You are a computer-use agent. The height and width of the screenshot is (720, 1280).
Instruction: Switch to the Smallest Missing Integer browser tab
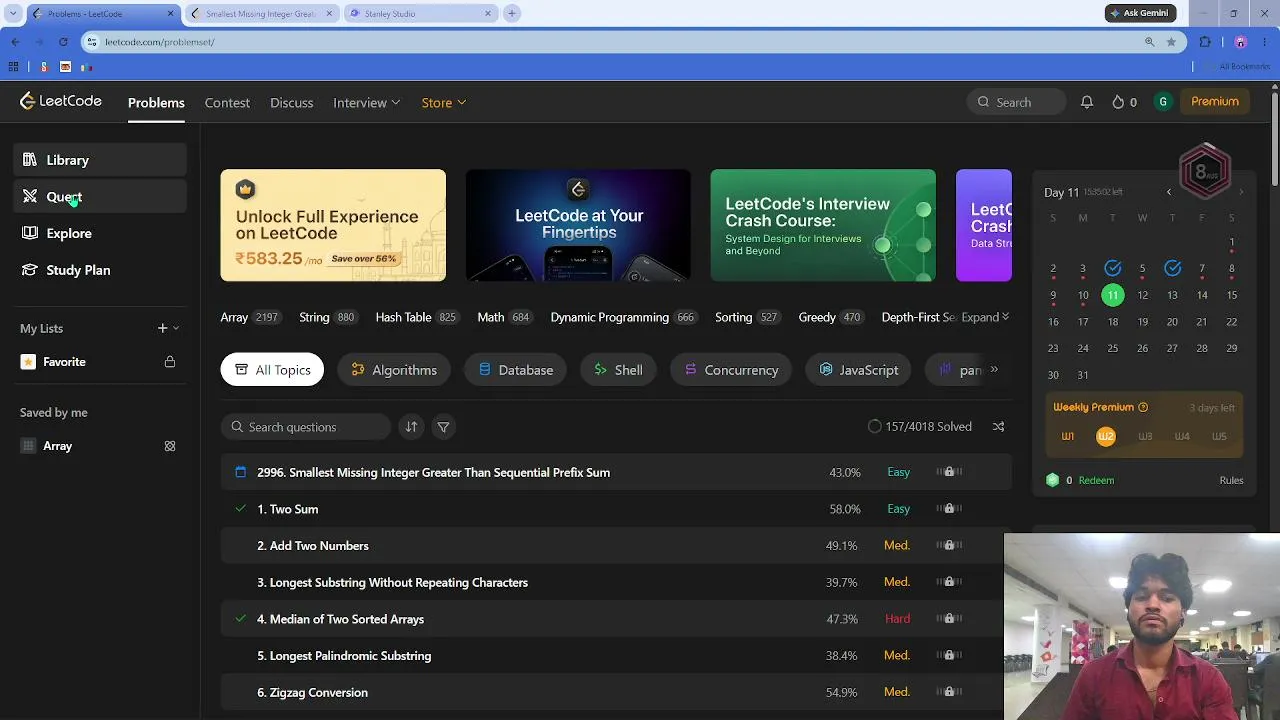[x=260, y=14]
